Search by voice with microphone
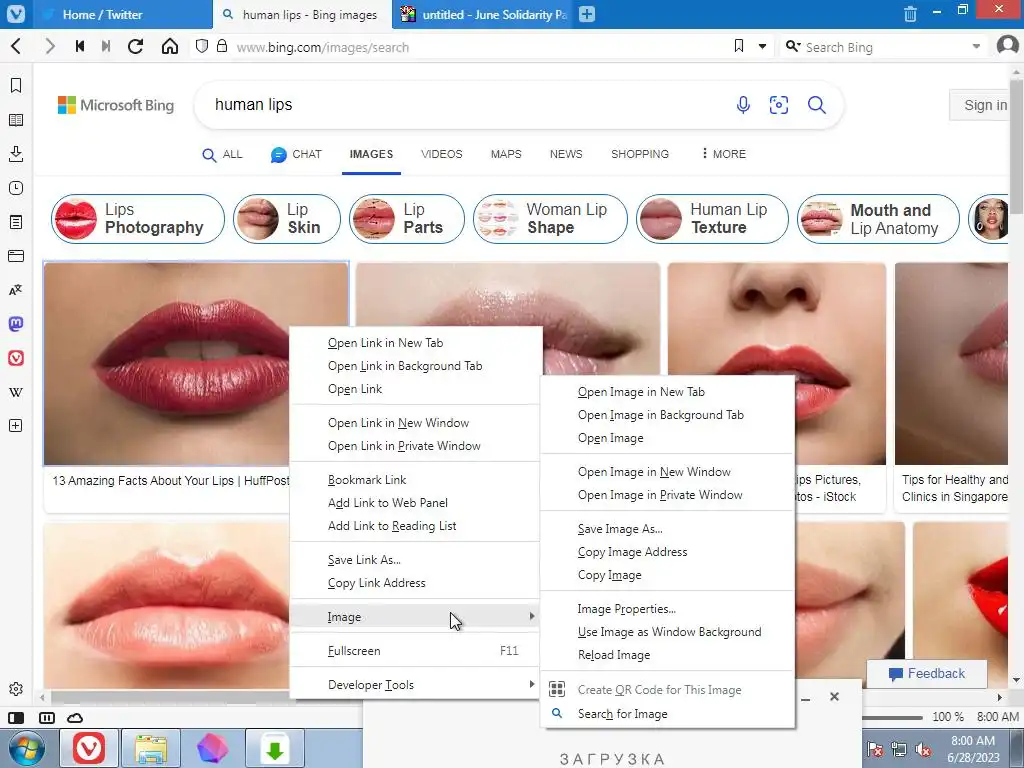This screenshot has width=1024, height=768. tap(743, 104)
